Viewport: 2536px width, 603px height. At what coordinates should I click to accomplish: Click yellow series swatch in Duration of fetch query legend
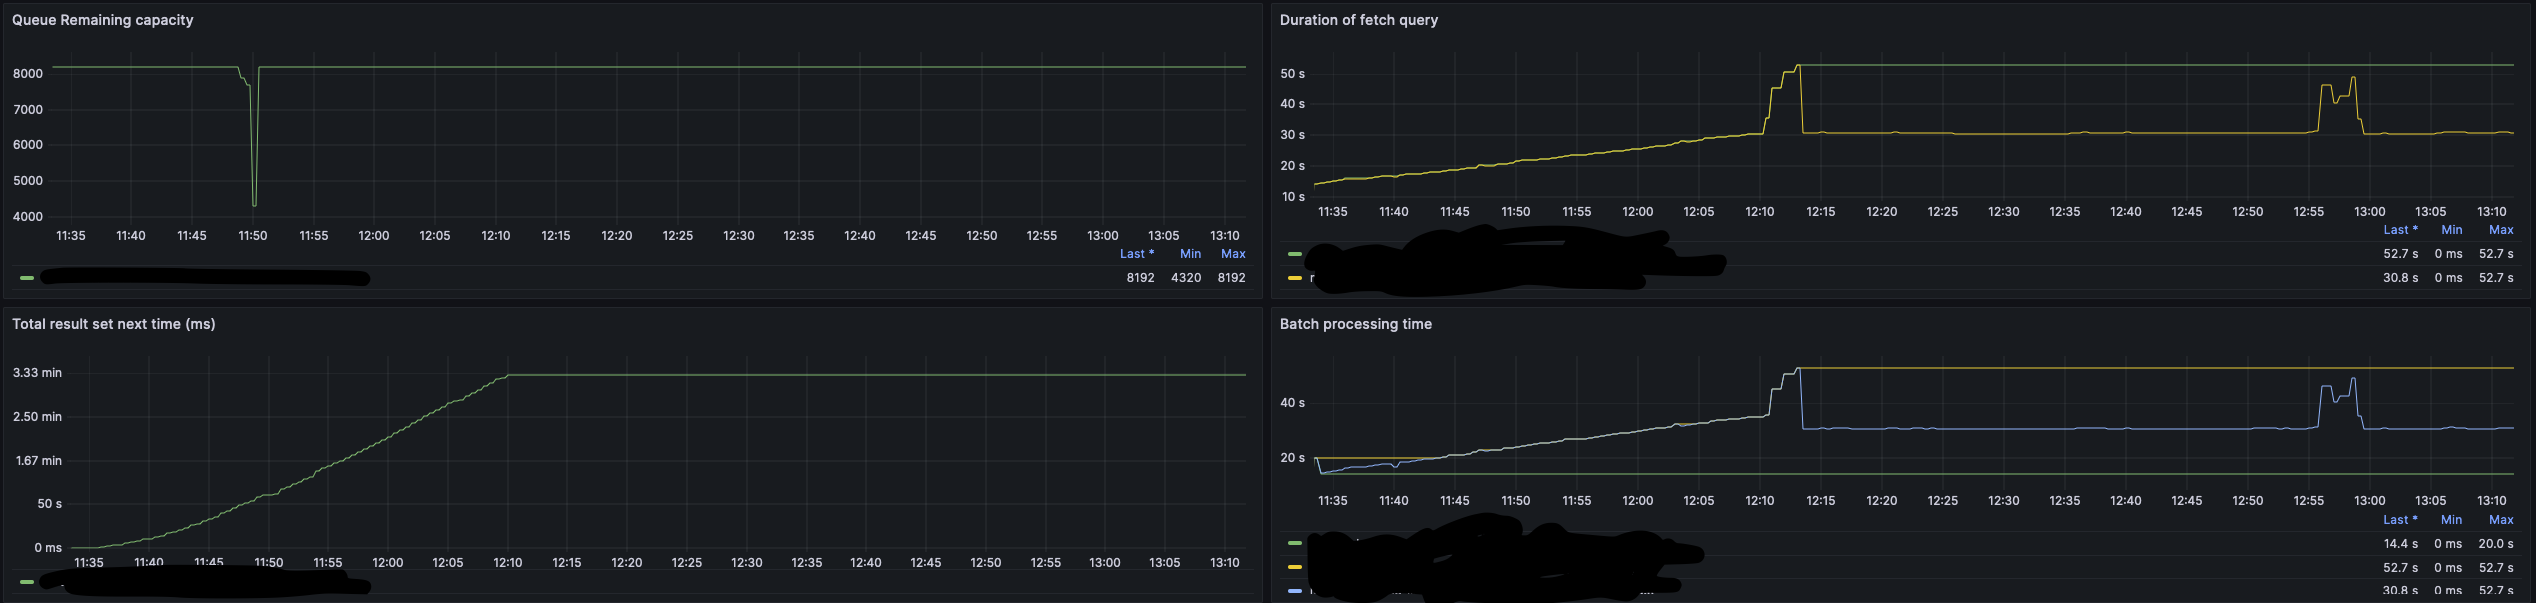click(1295, 278)
